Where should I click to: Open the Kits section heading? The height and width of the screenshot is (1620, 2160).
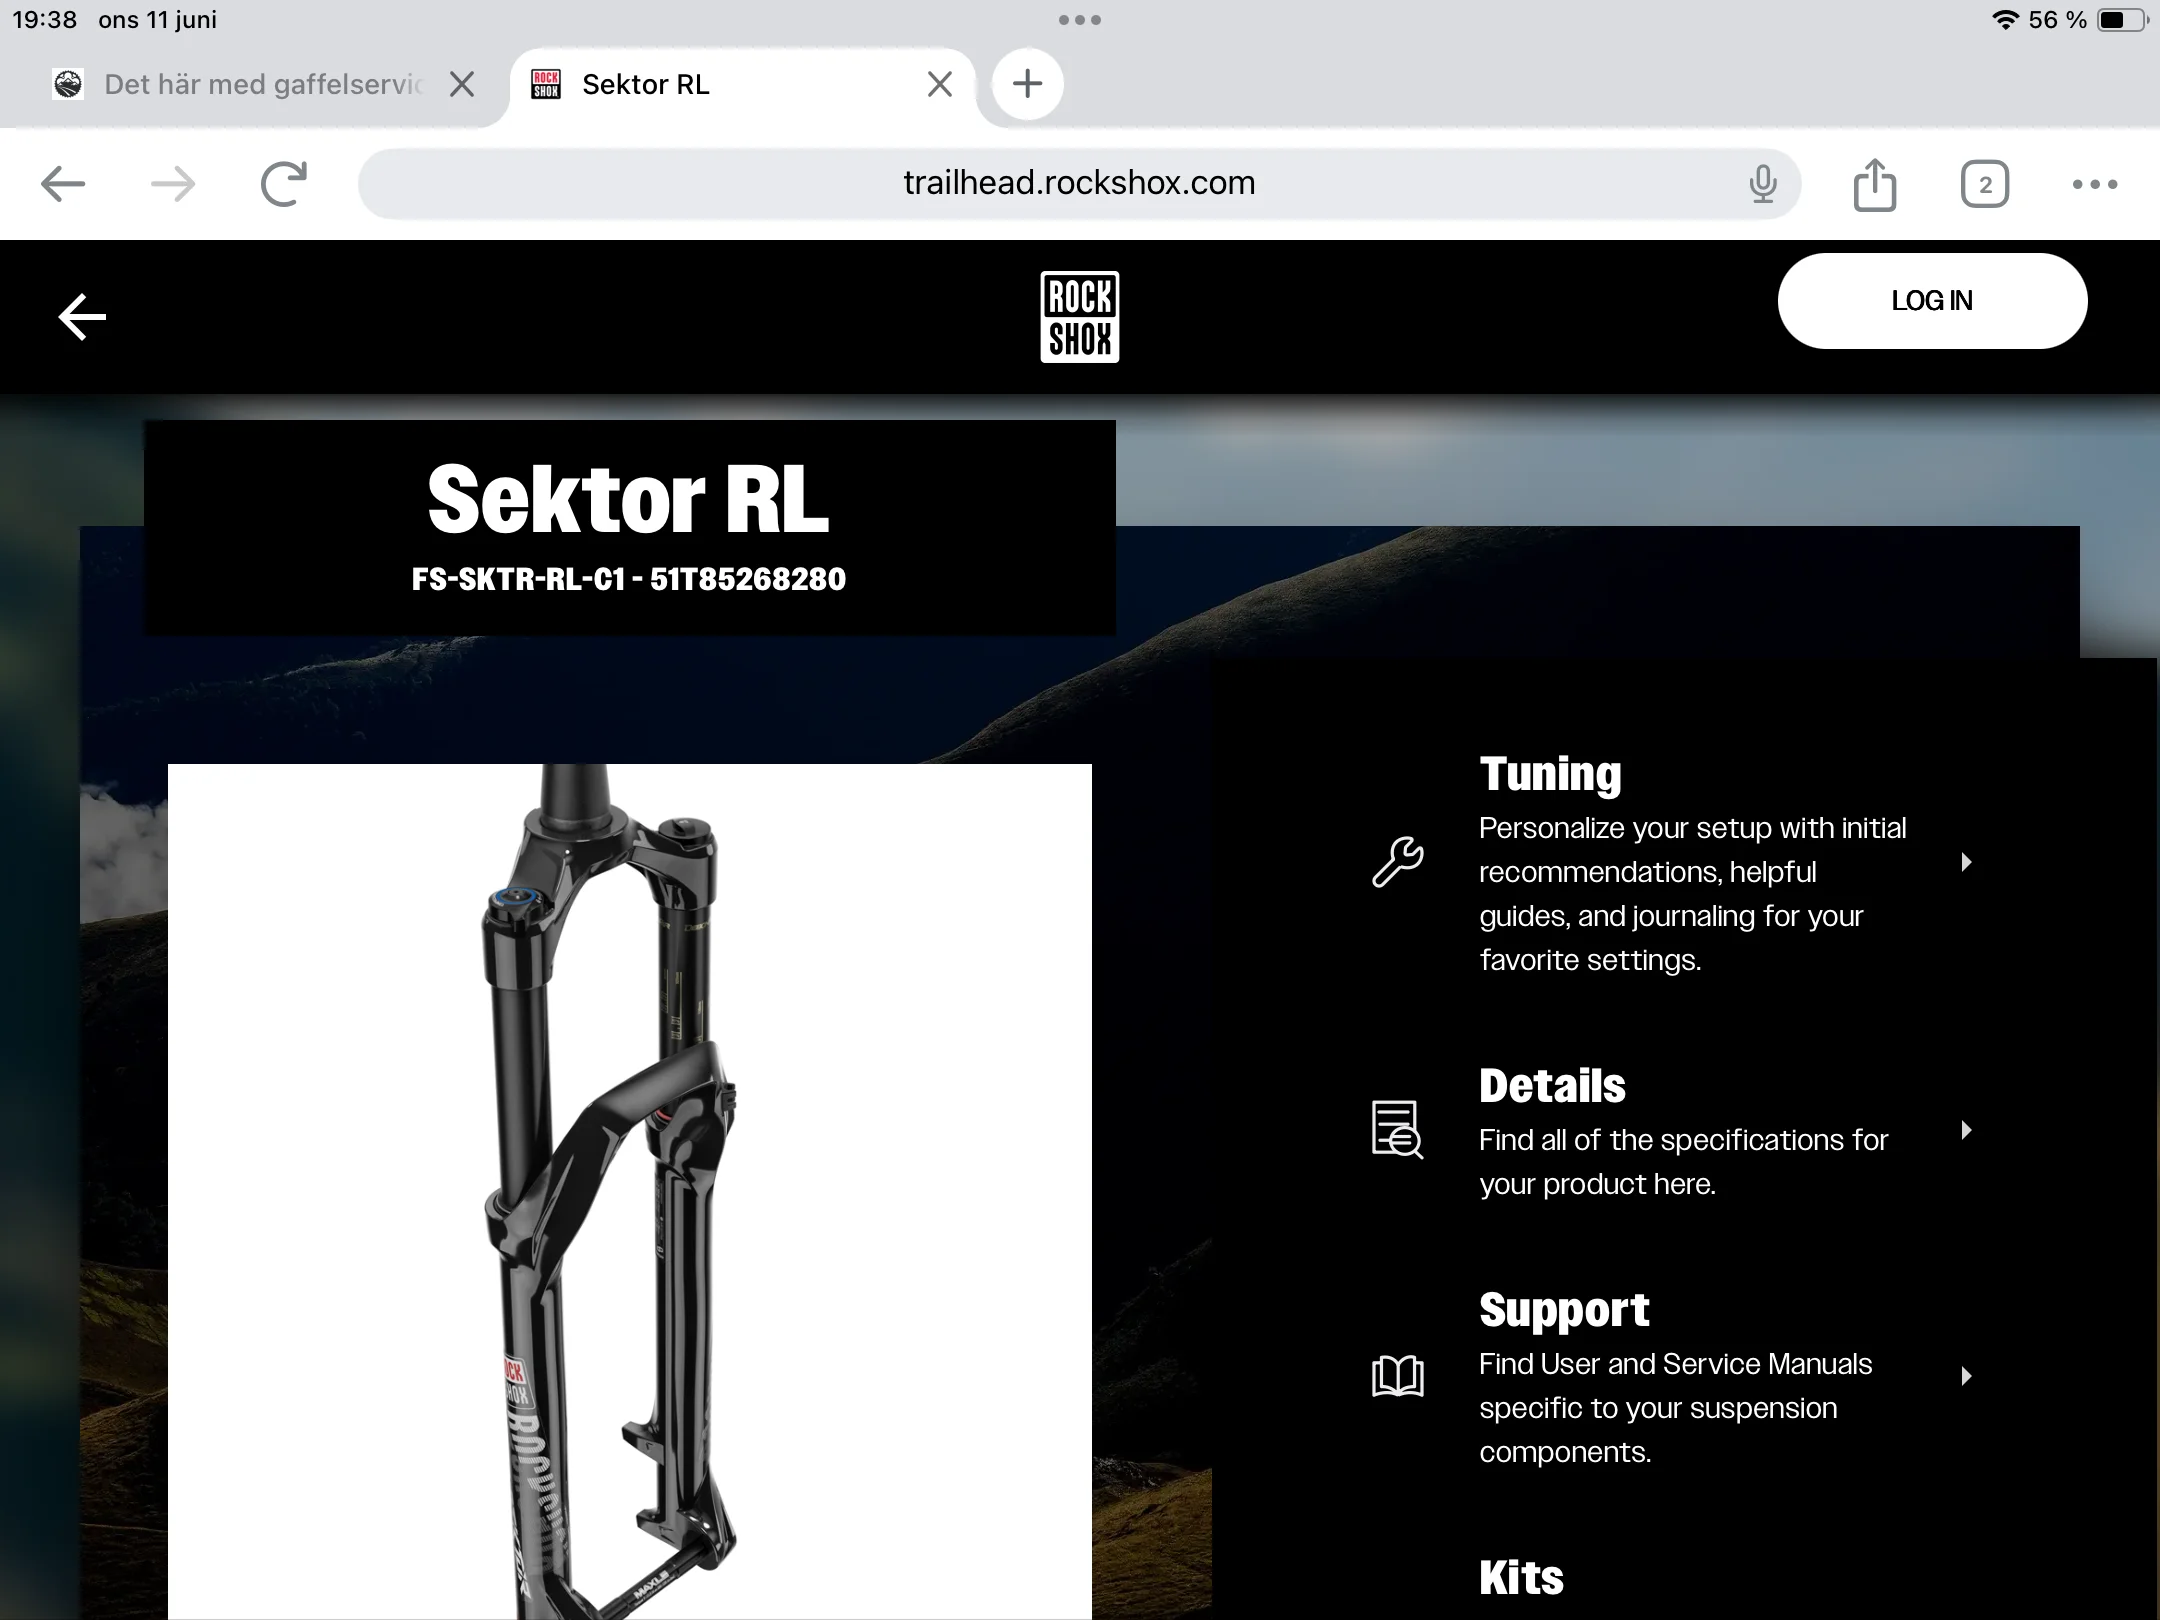1522,1577
